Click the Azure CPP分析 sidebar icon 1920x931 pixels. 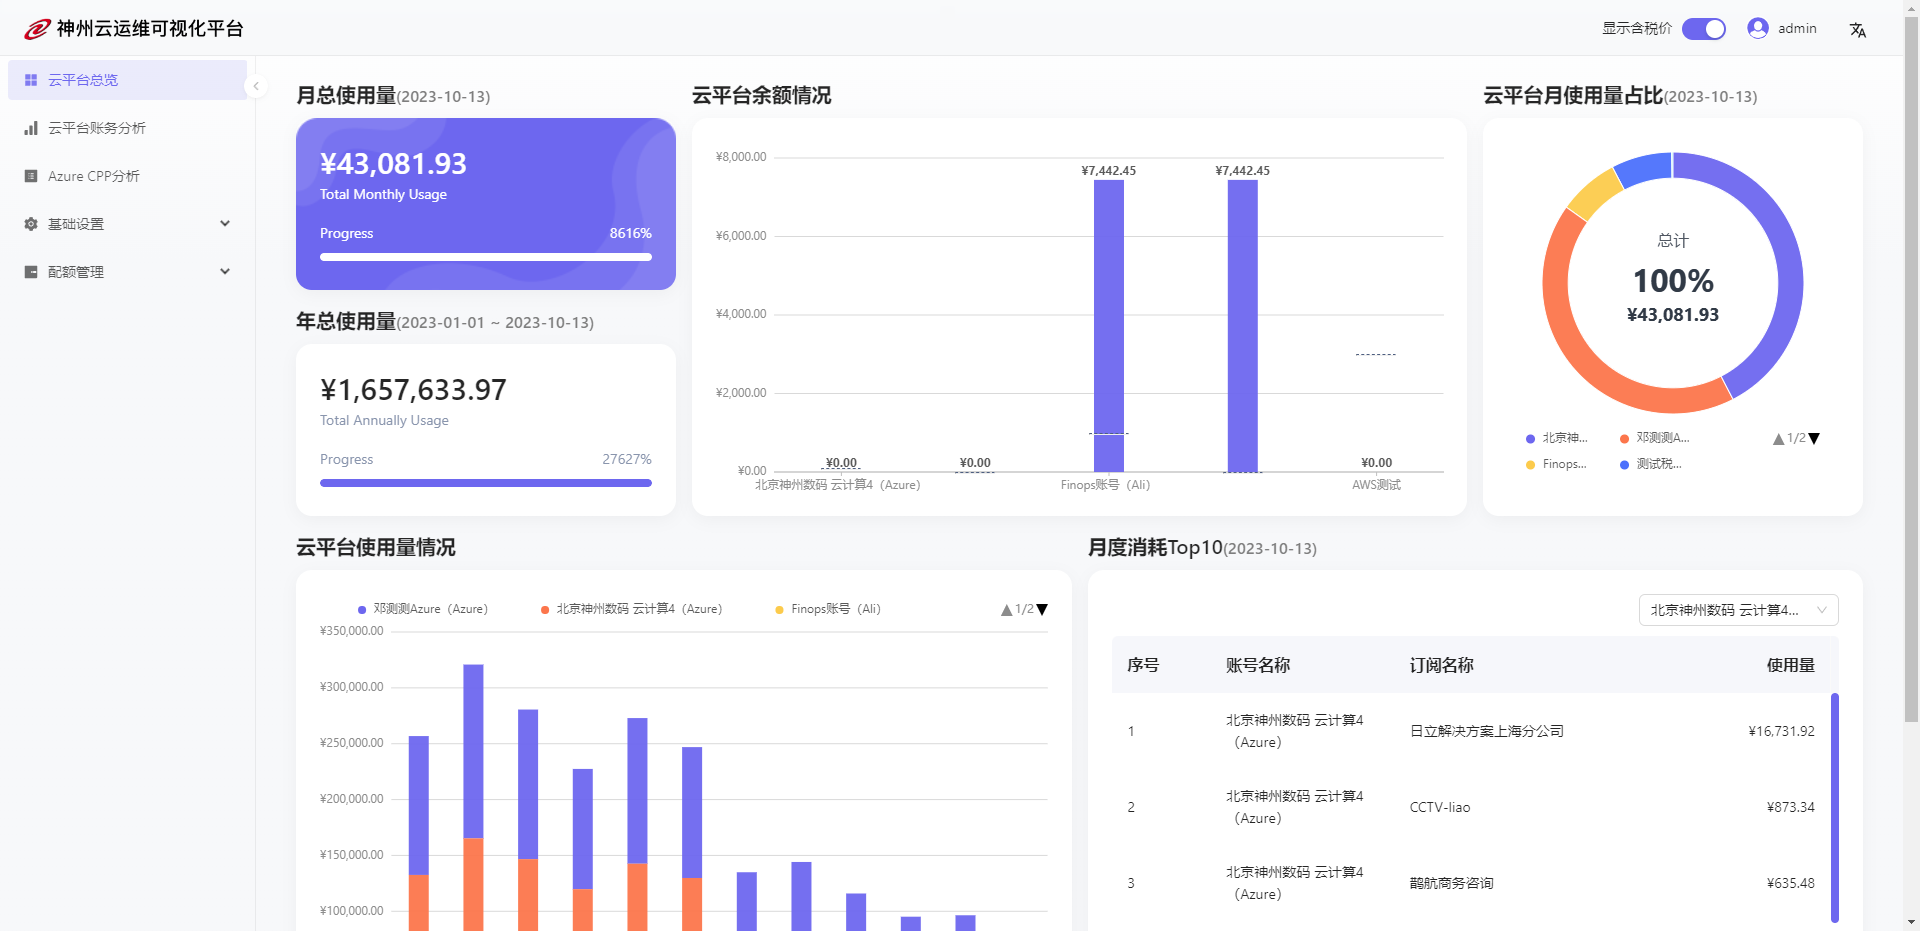point(31,176)
